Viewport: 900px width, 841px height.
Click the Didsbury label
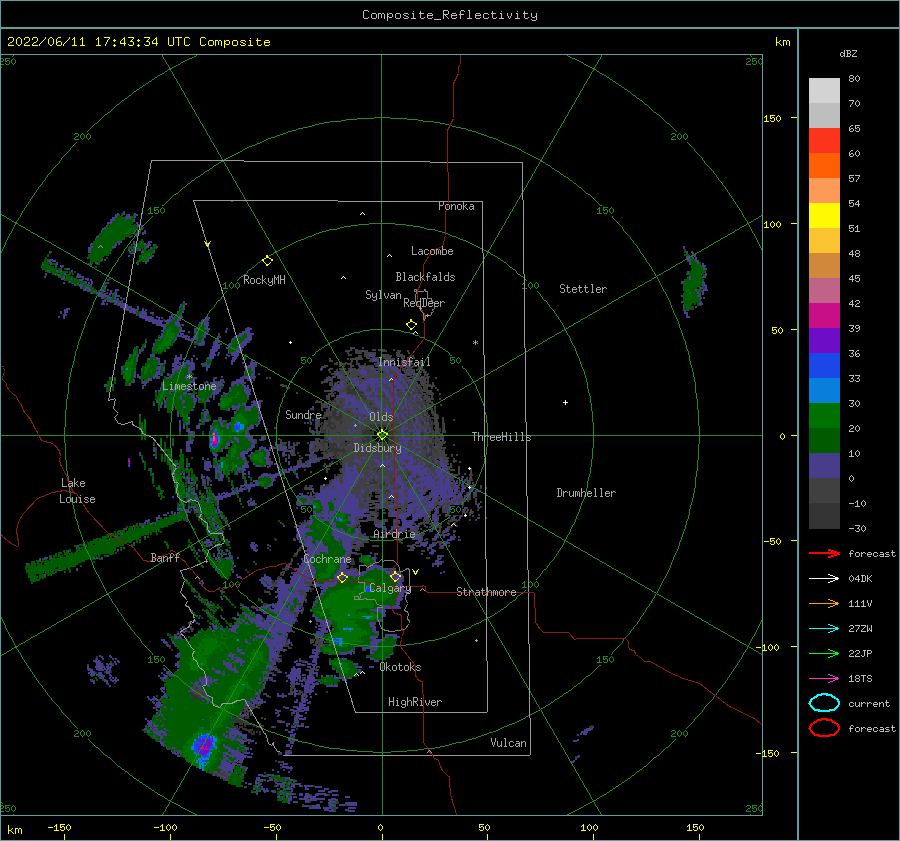click(x=377, y=448)
